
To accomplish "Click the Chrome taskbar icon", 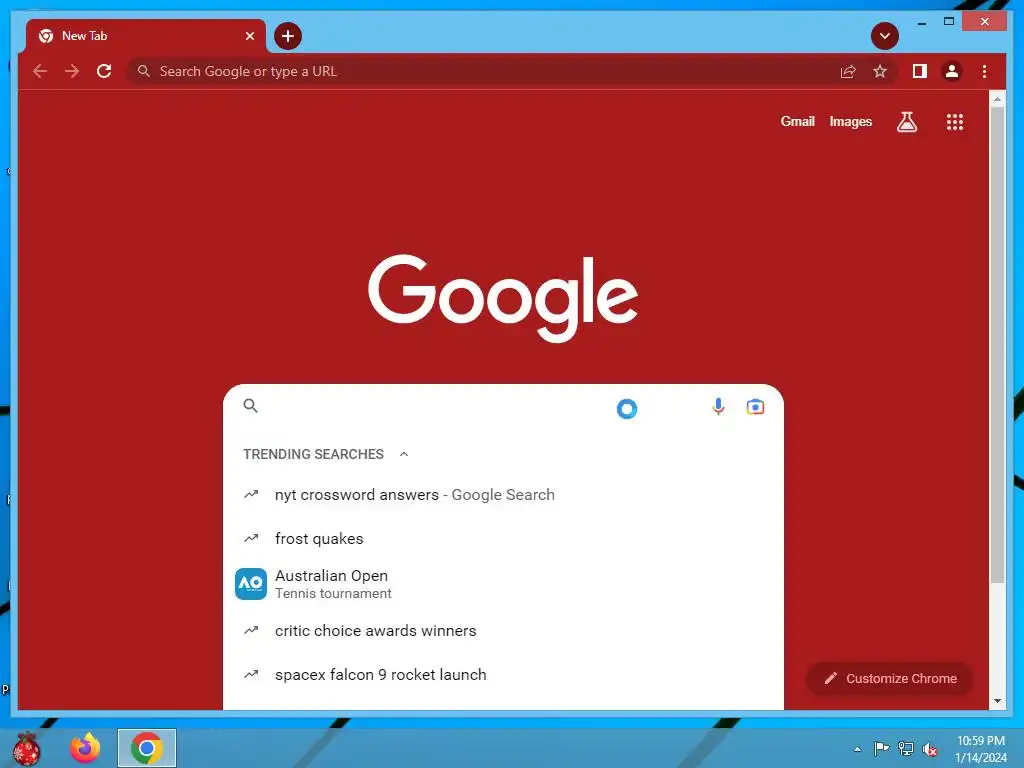I will pyautogui.click(x=147, y=748).
